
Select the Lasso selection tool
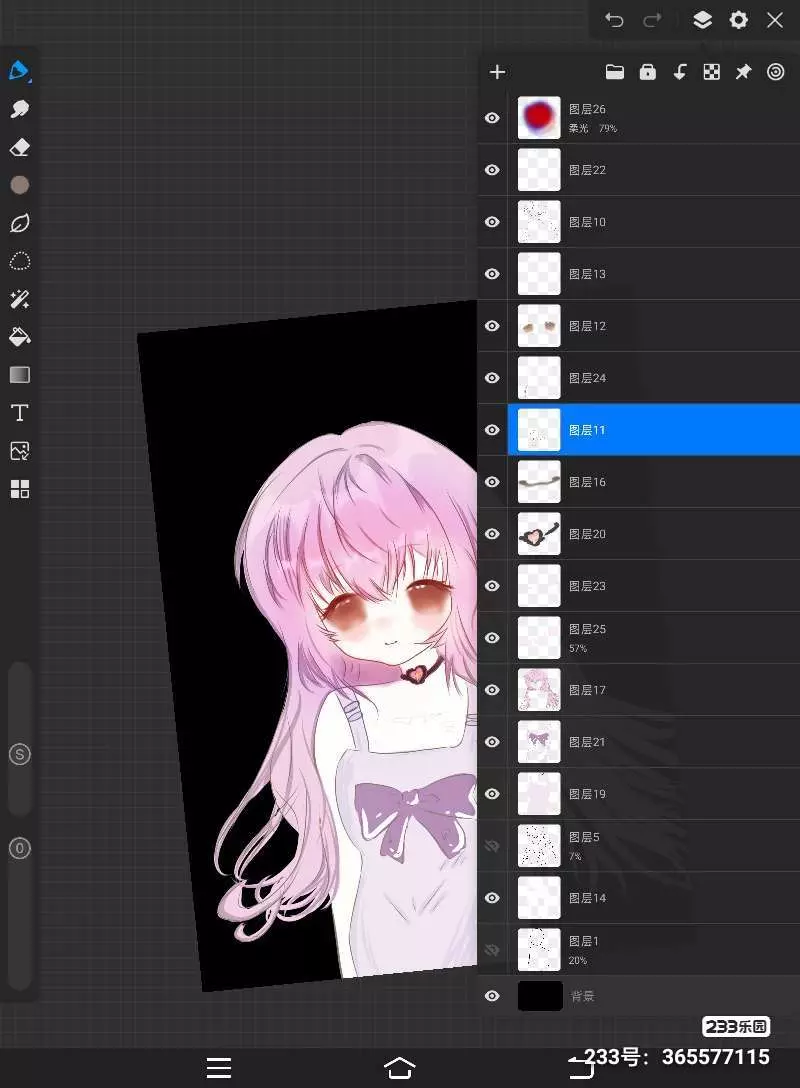tap(20, 262)
